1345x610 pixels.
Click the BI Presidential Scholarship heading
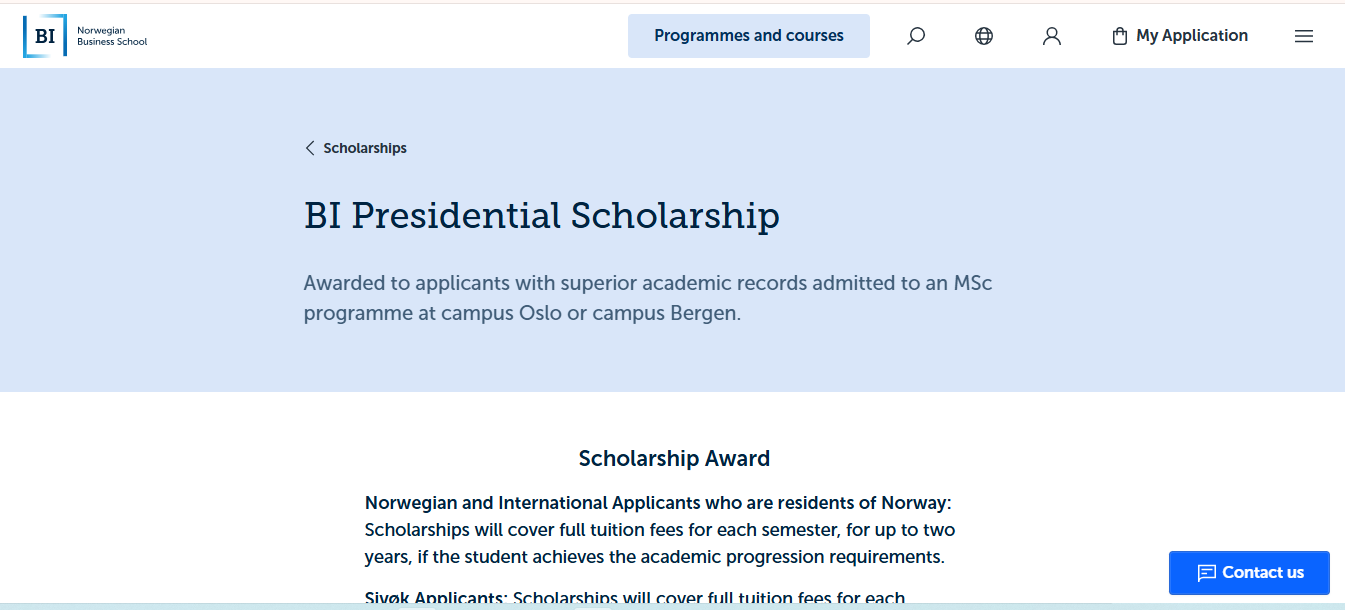coord(541,215)
